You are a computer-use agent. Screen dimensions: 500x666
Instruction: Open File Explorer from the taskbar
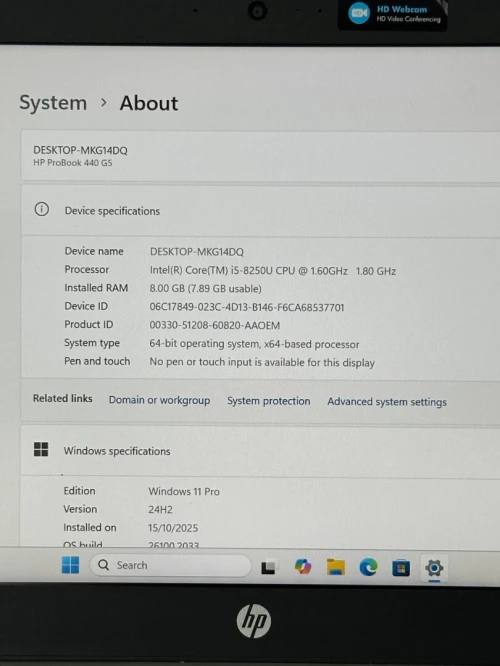click(x=336, y=567)
